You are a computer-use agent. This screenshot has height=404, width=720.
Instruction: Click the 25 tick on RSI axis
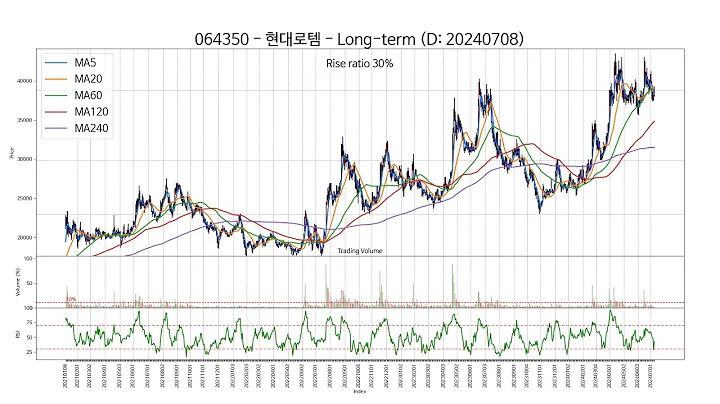[x=29, y=352]
